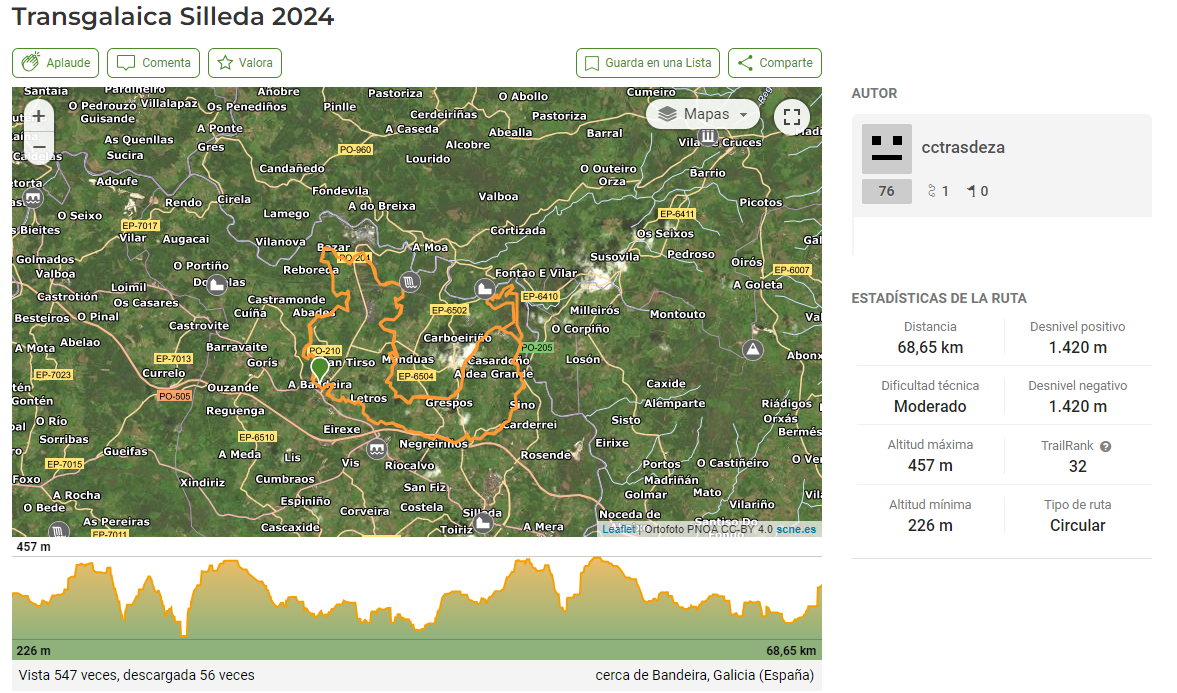This screenshot has height=693, width=1177.
Task: Open the Comenta comment button
Action: pos(153,63)
